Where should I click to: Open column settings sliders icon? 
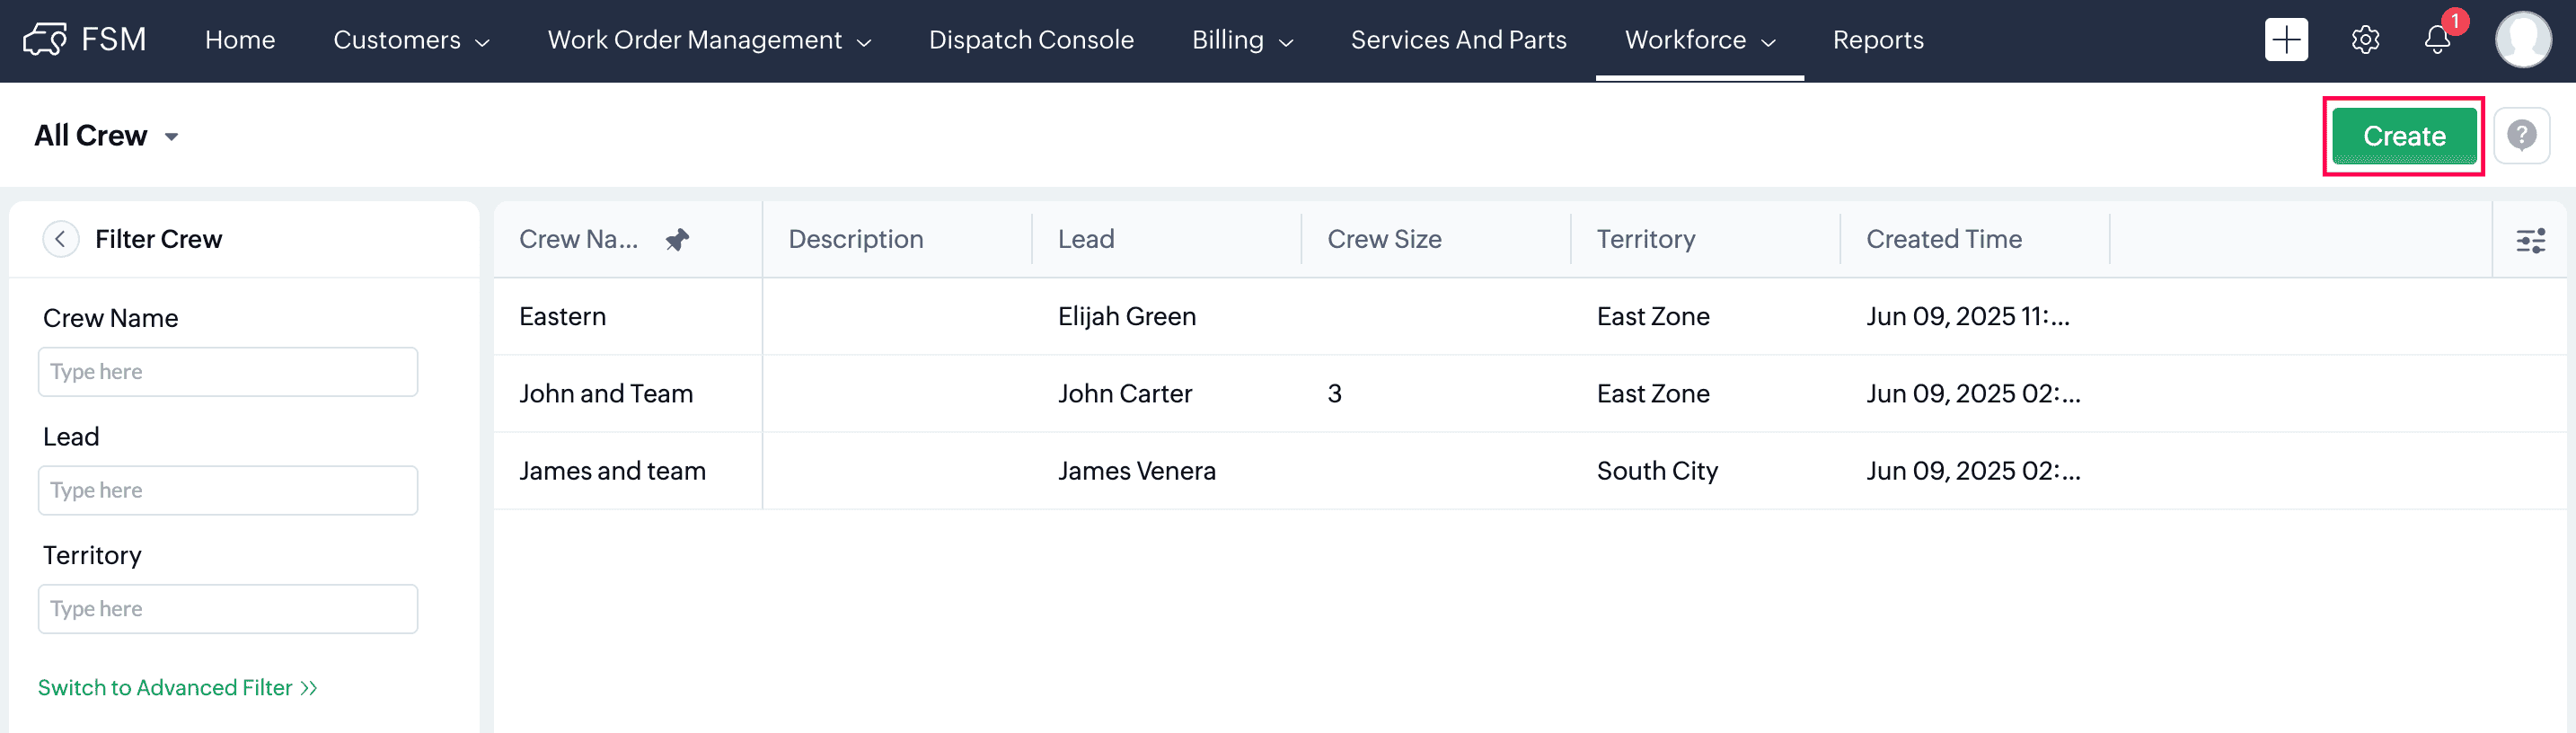(x=2530, y=240)
